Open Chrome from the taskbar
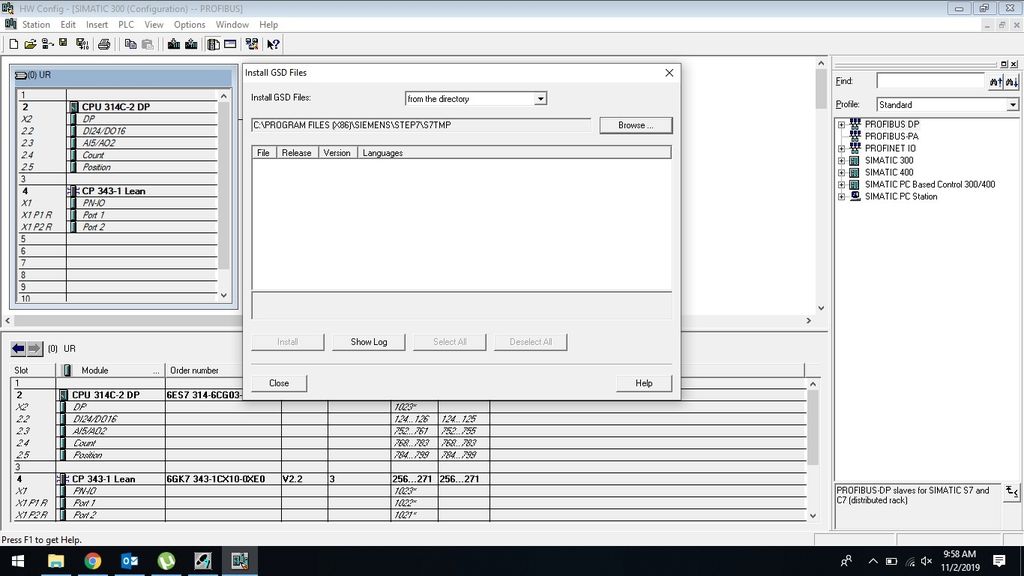 coord(93,561)
